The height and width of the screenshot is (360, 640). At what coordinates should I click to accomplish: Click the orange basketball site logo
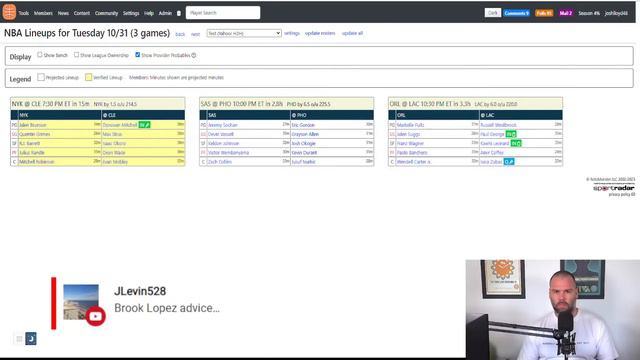pyautogui.click(x=9, y=12)
